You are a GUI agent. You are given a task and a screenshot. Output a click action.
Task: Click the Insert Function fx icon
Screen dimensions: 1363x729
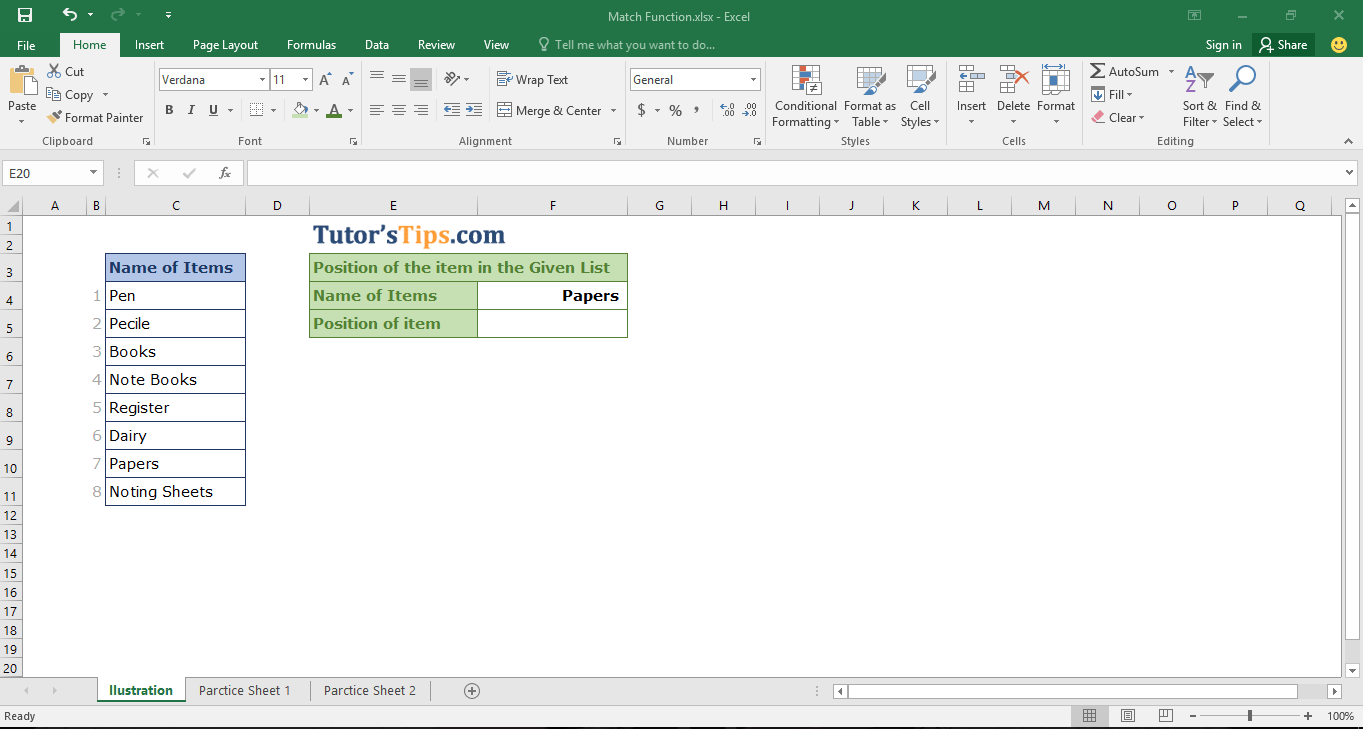pos(225,173)
